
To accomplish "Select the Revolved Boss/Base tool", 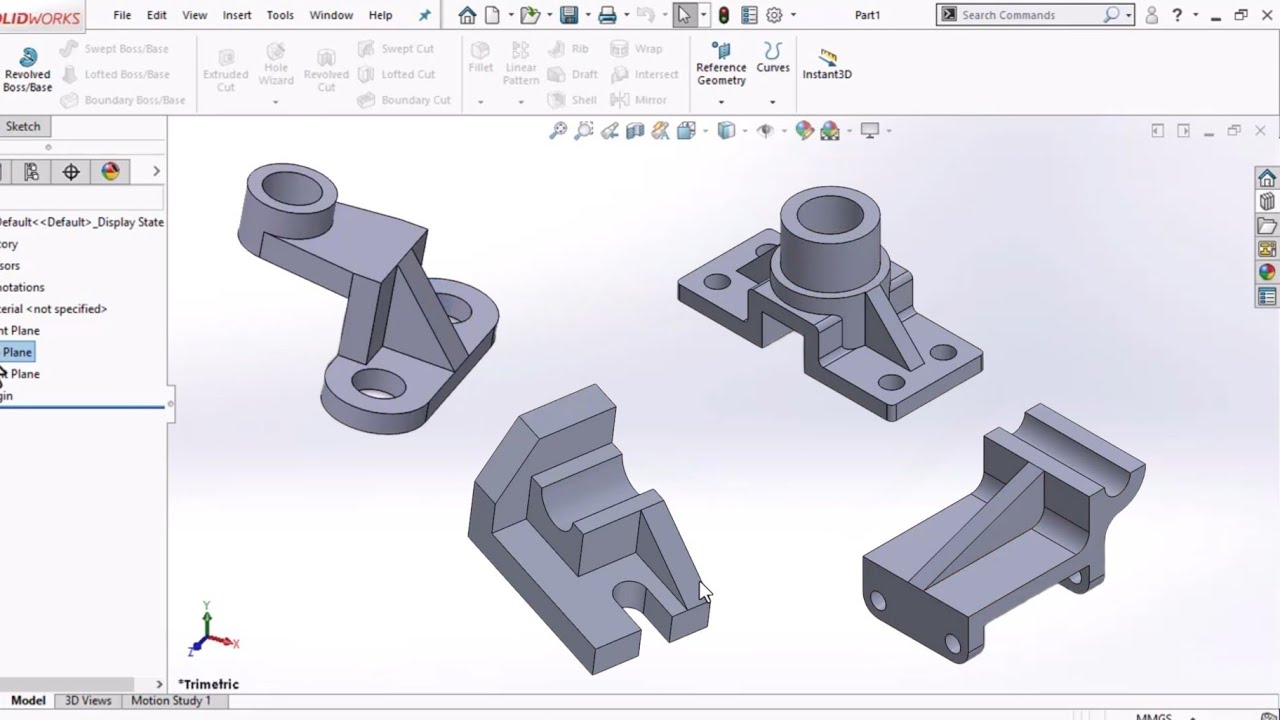I will (x=27, y=70).
